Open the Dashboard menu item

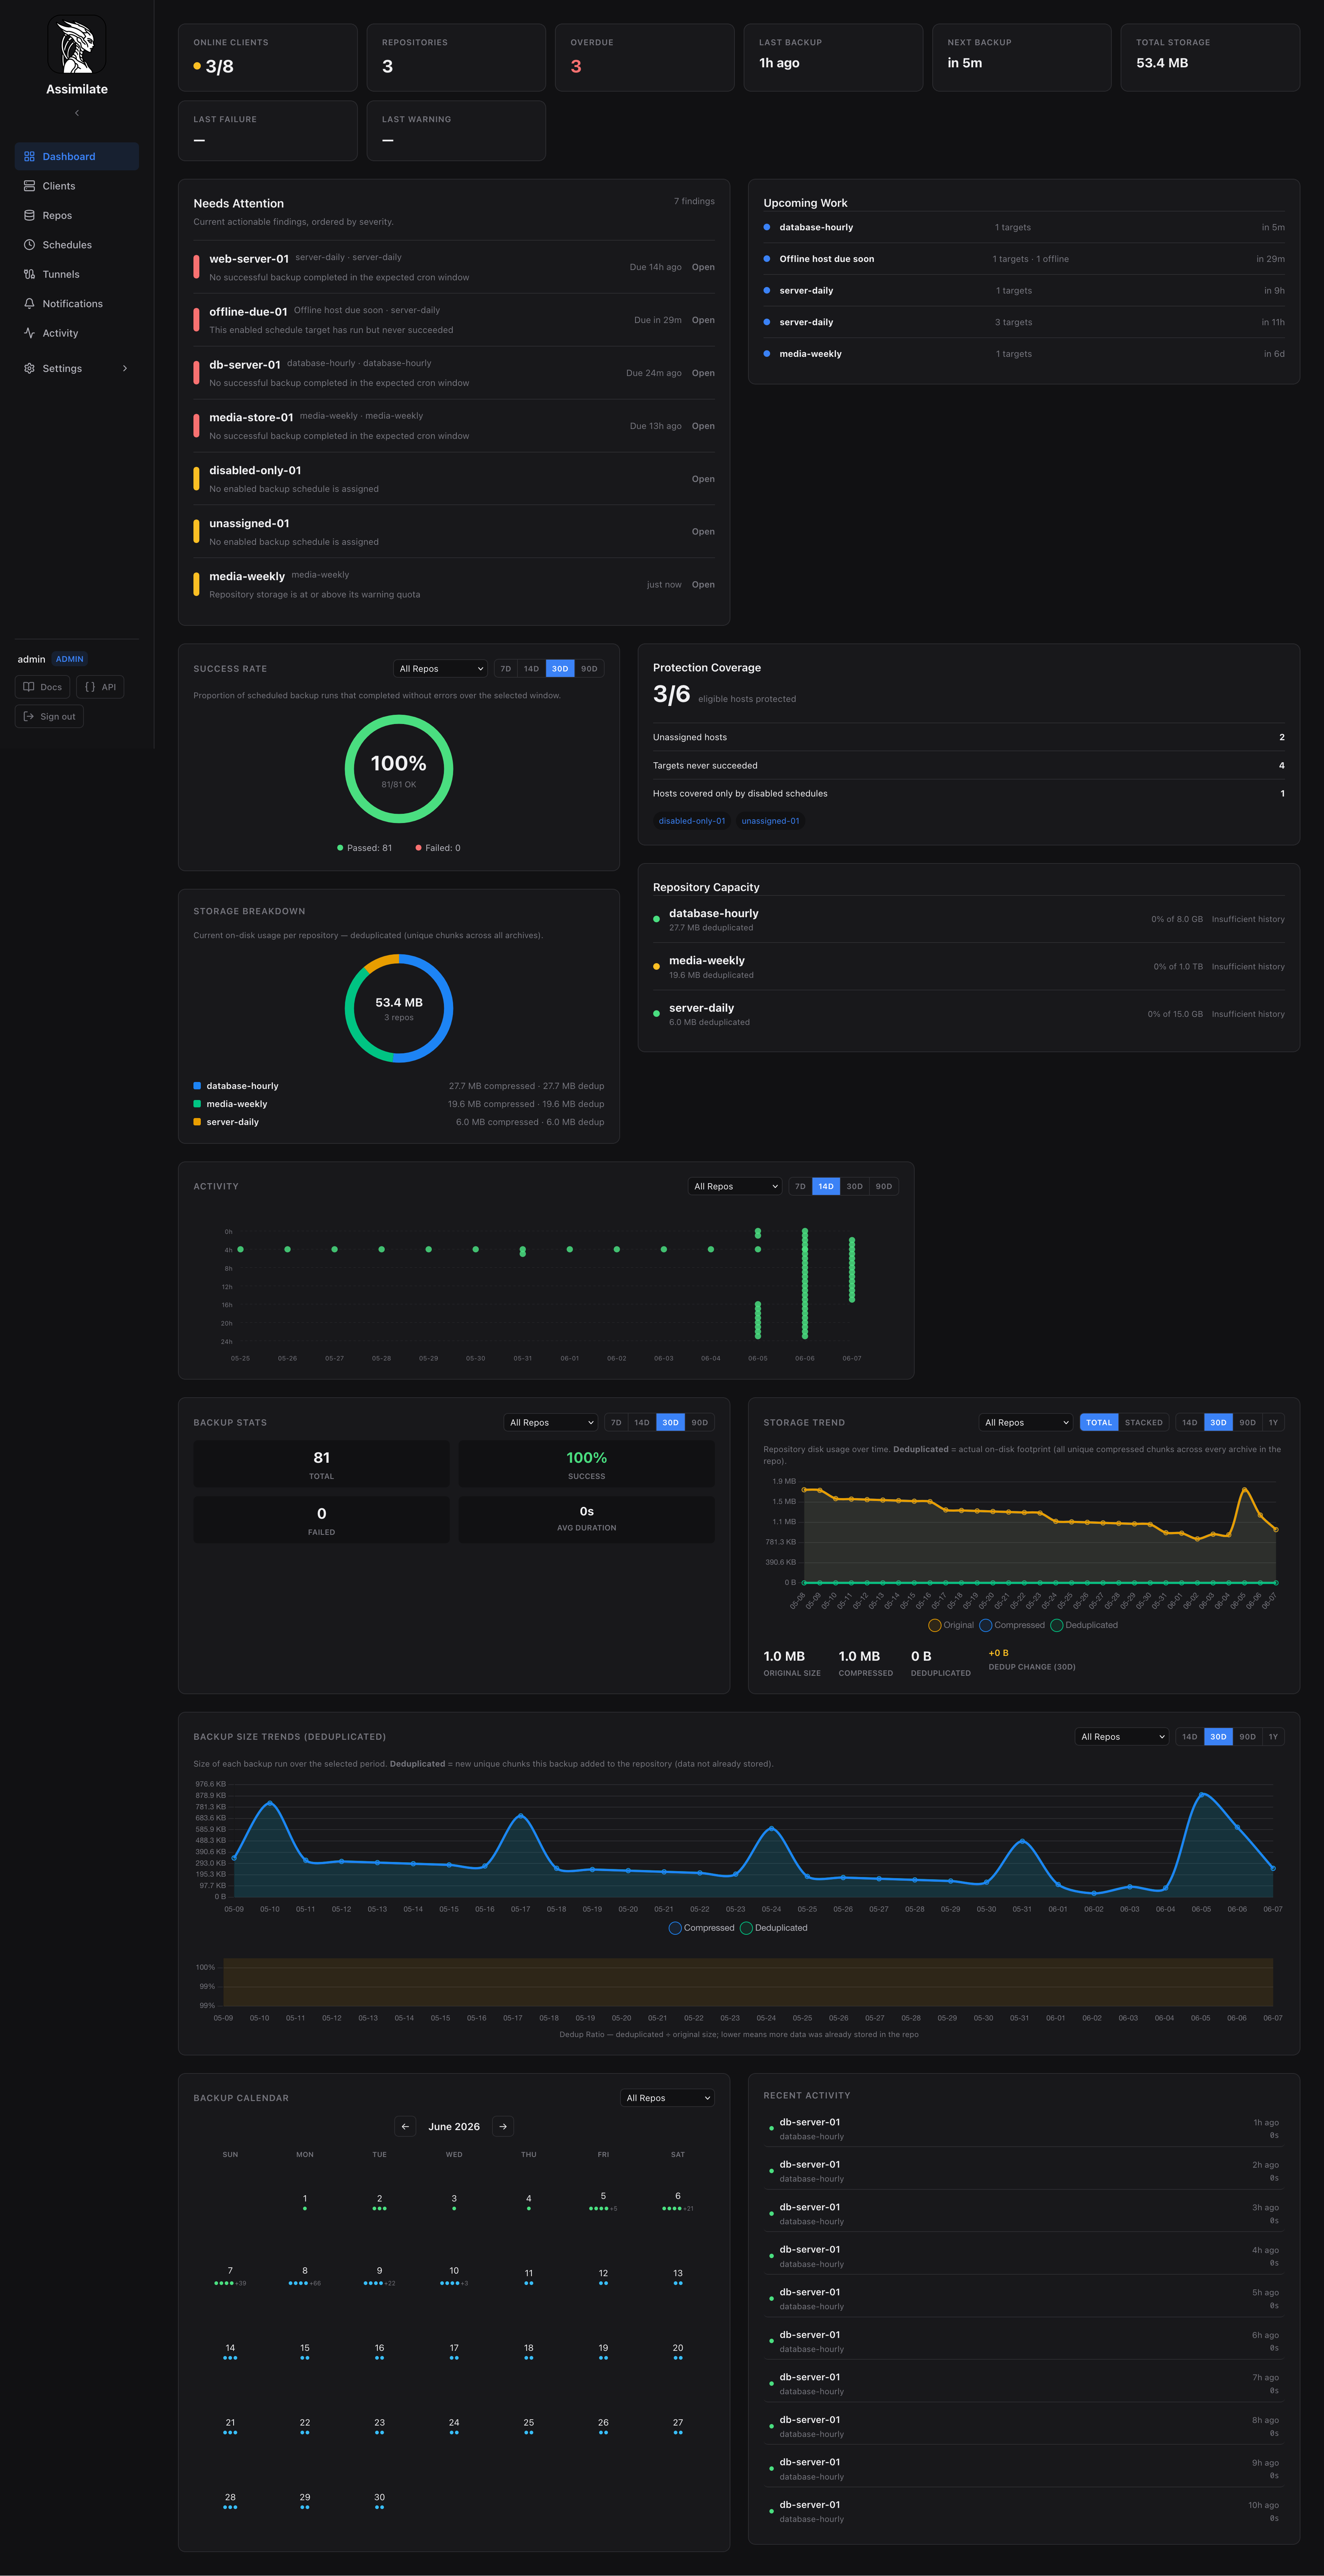pyautogui.click(x=77, y=156)
